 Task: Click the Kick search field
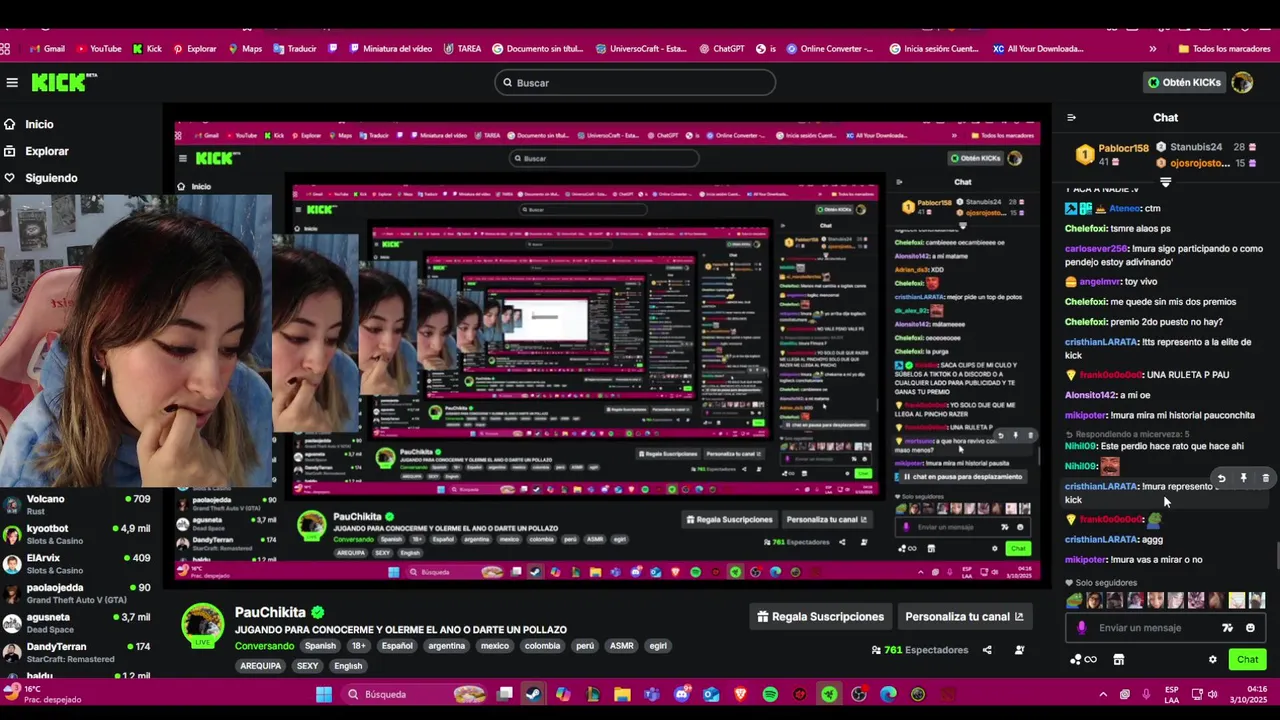(x=635, y=83)
